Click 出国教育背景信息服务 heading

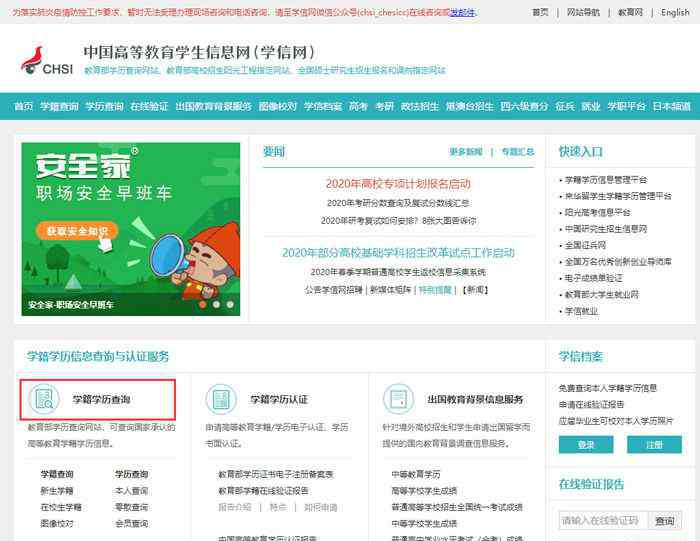tap(475, 399)
